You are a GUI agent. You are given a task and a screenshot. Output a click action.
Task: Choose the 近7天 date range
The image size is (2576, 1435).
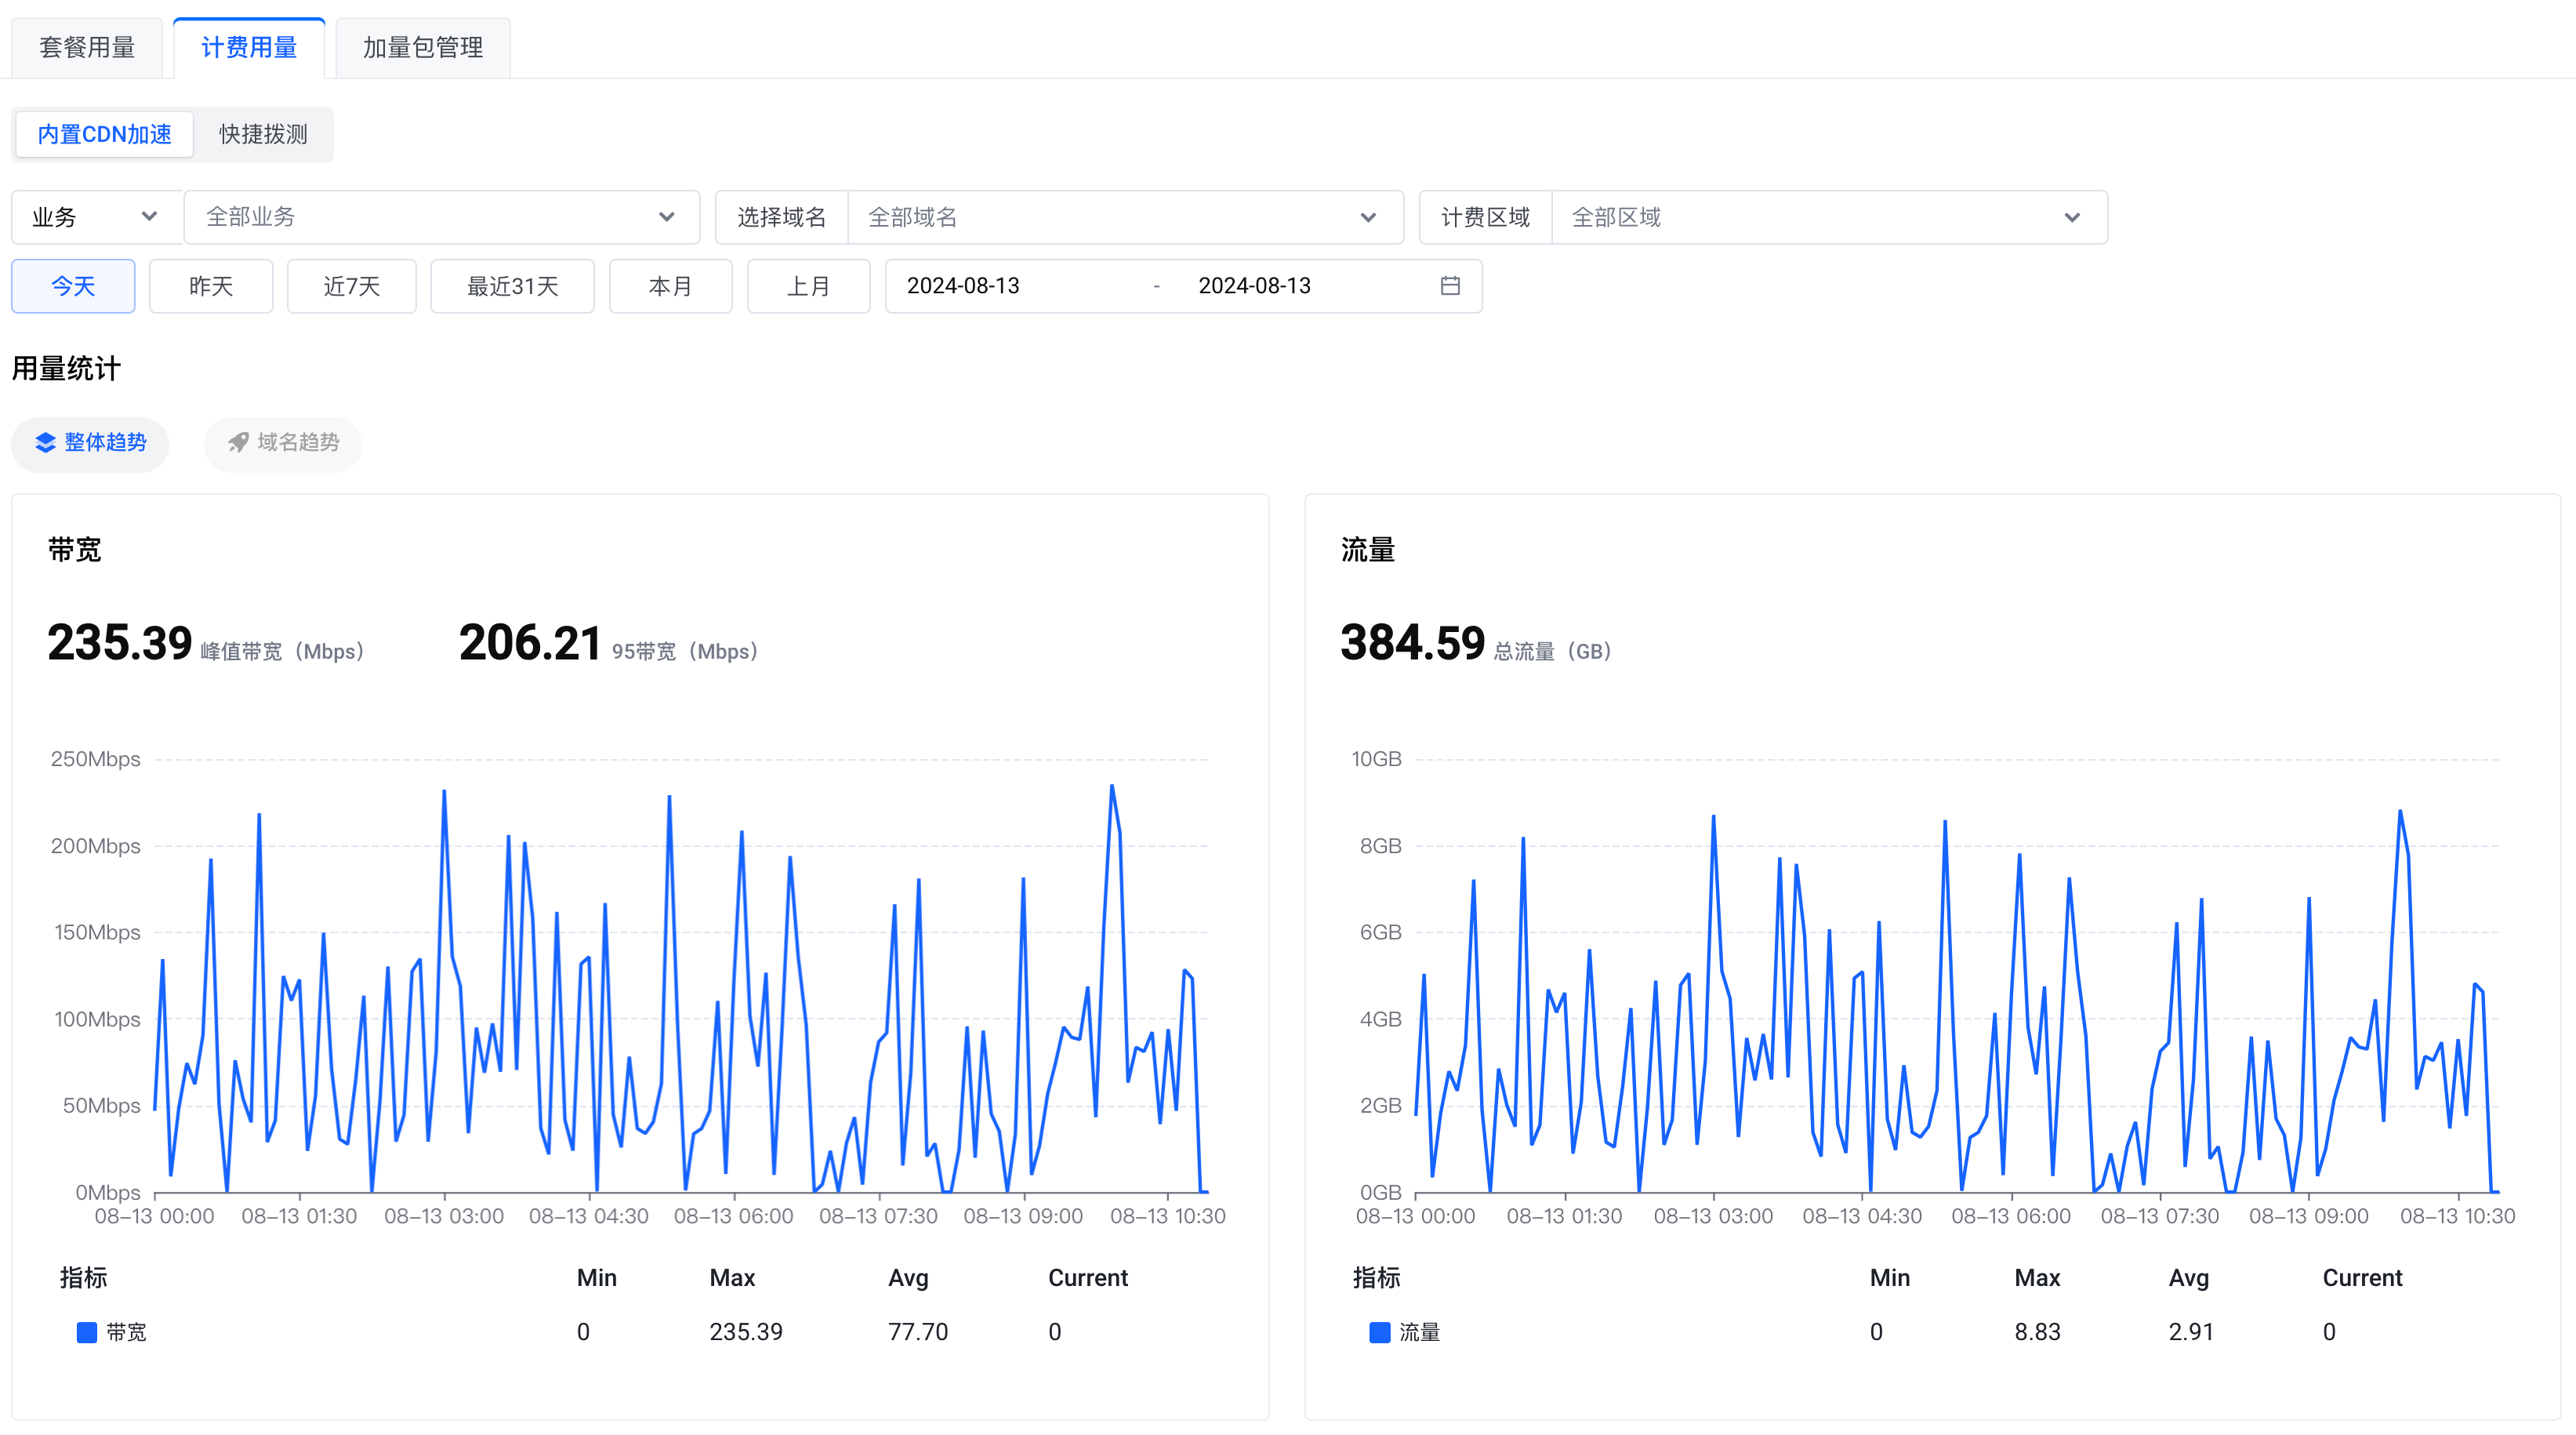click(352, 286)
